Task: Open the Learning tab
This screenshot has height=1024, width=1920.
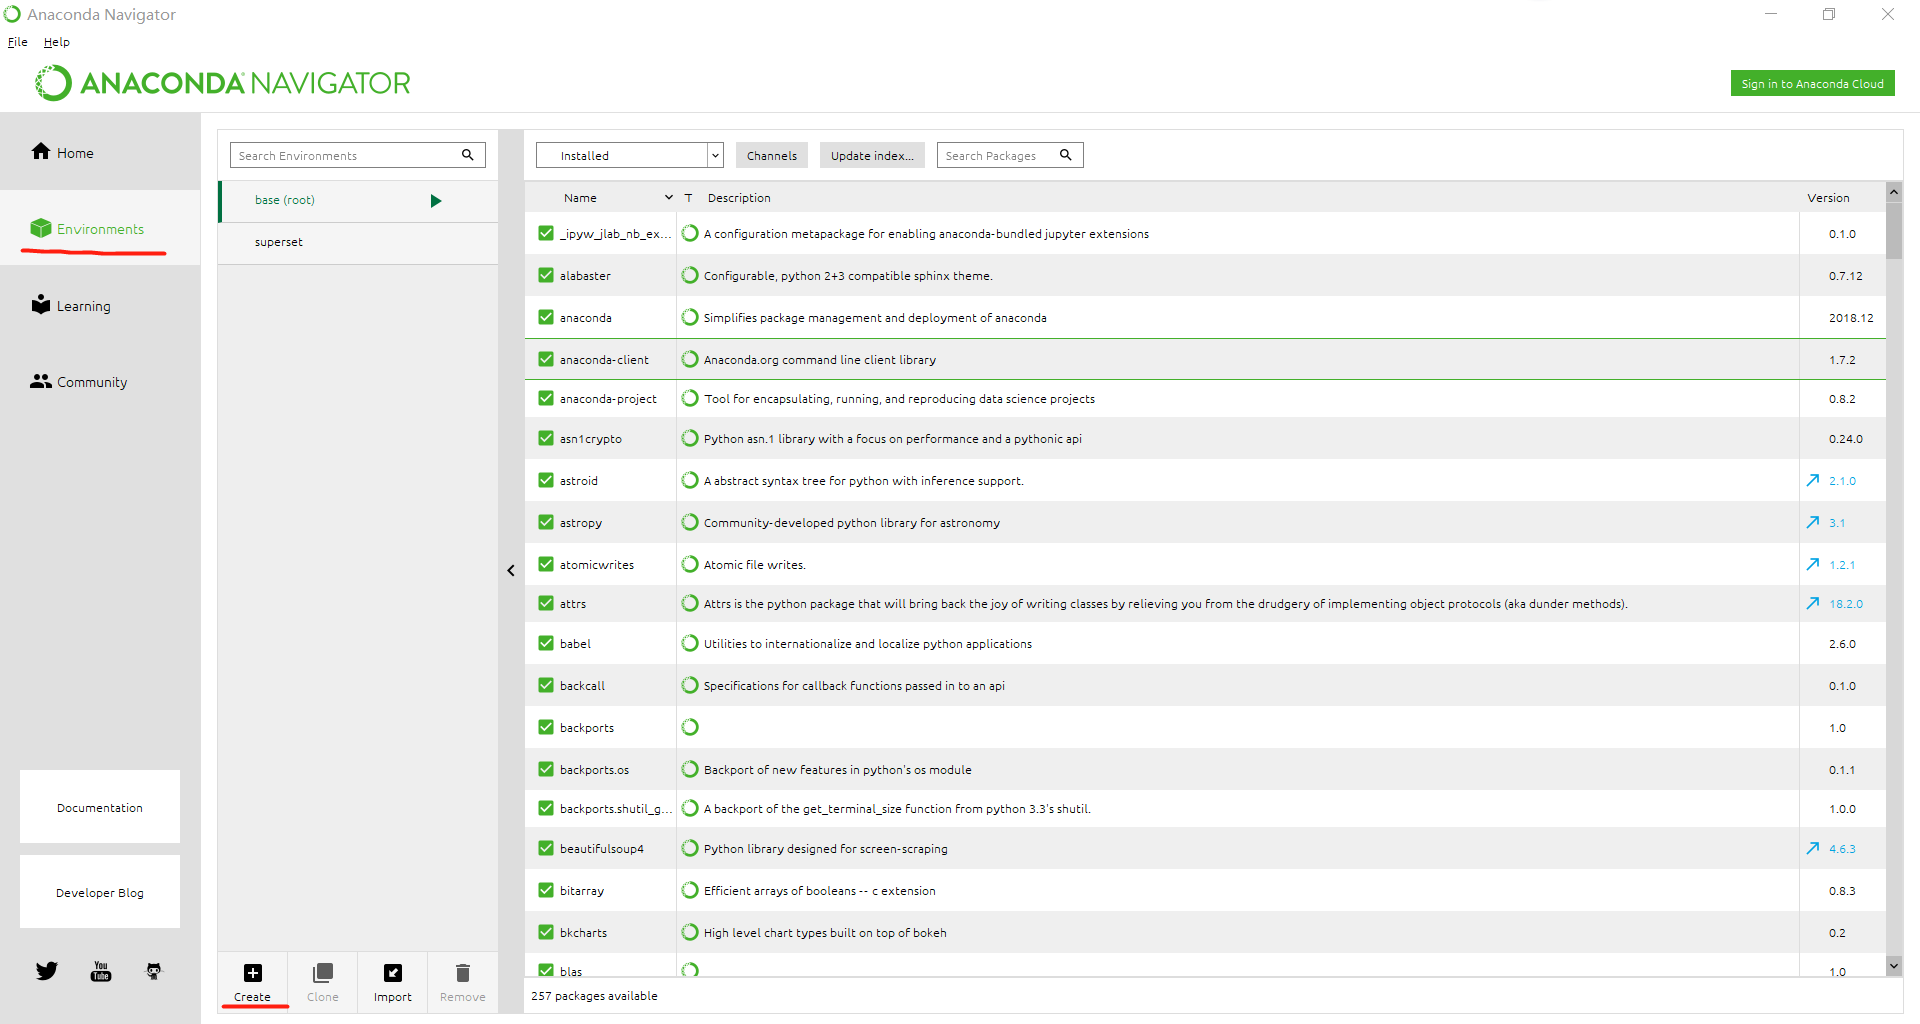Action: [100, 306]
